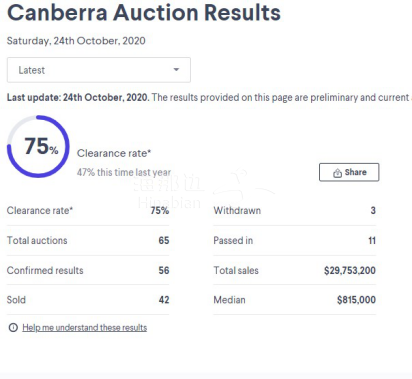Click the Confirmed results row
412x379 pixels.
[x=88, y=270]
